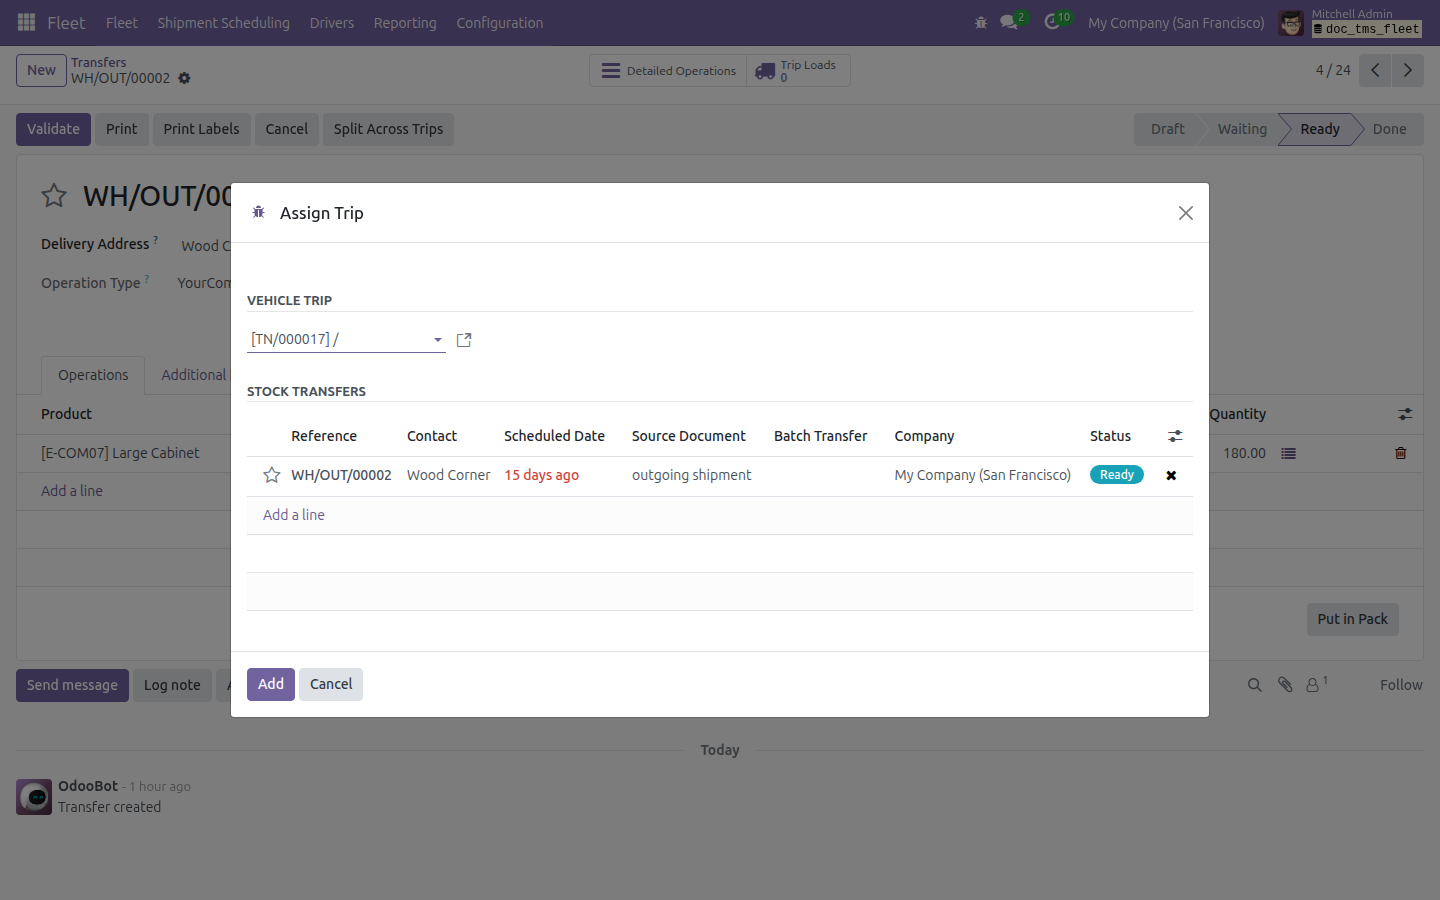
Task: Open external link for trip TN/000017
Action: point(464,340)
